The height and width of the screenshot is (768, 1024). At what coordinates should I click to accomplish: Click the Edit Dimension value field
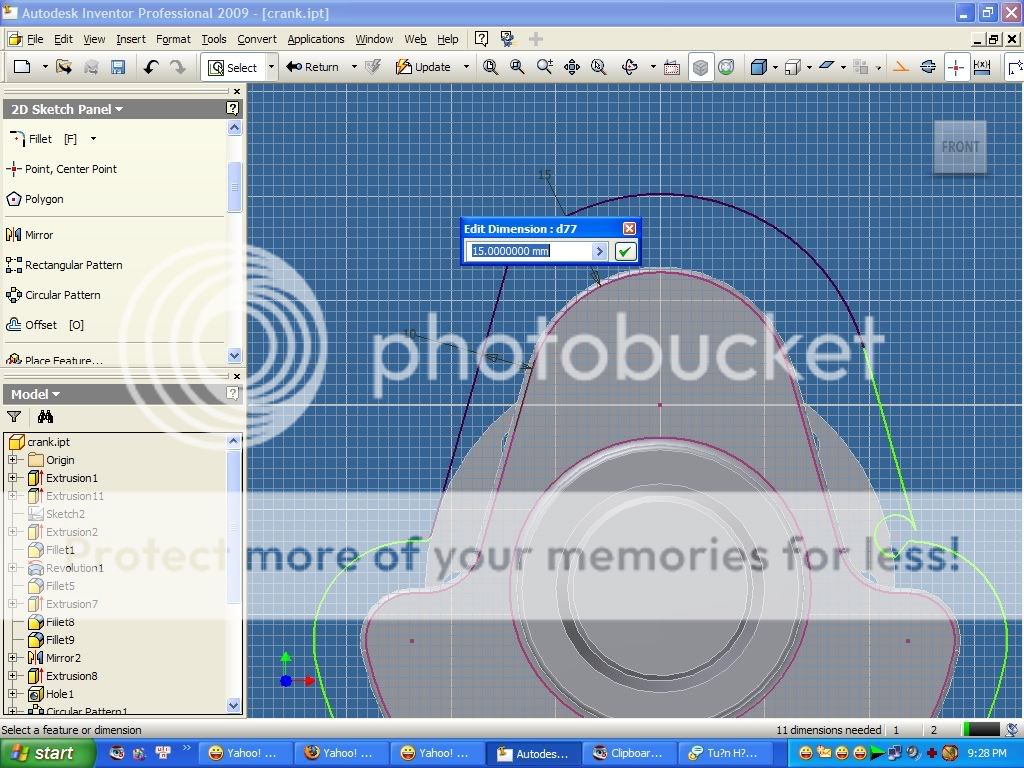(x=530, y=251)
